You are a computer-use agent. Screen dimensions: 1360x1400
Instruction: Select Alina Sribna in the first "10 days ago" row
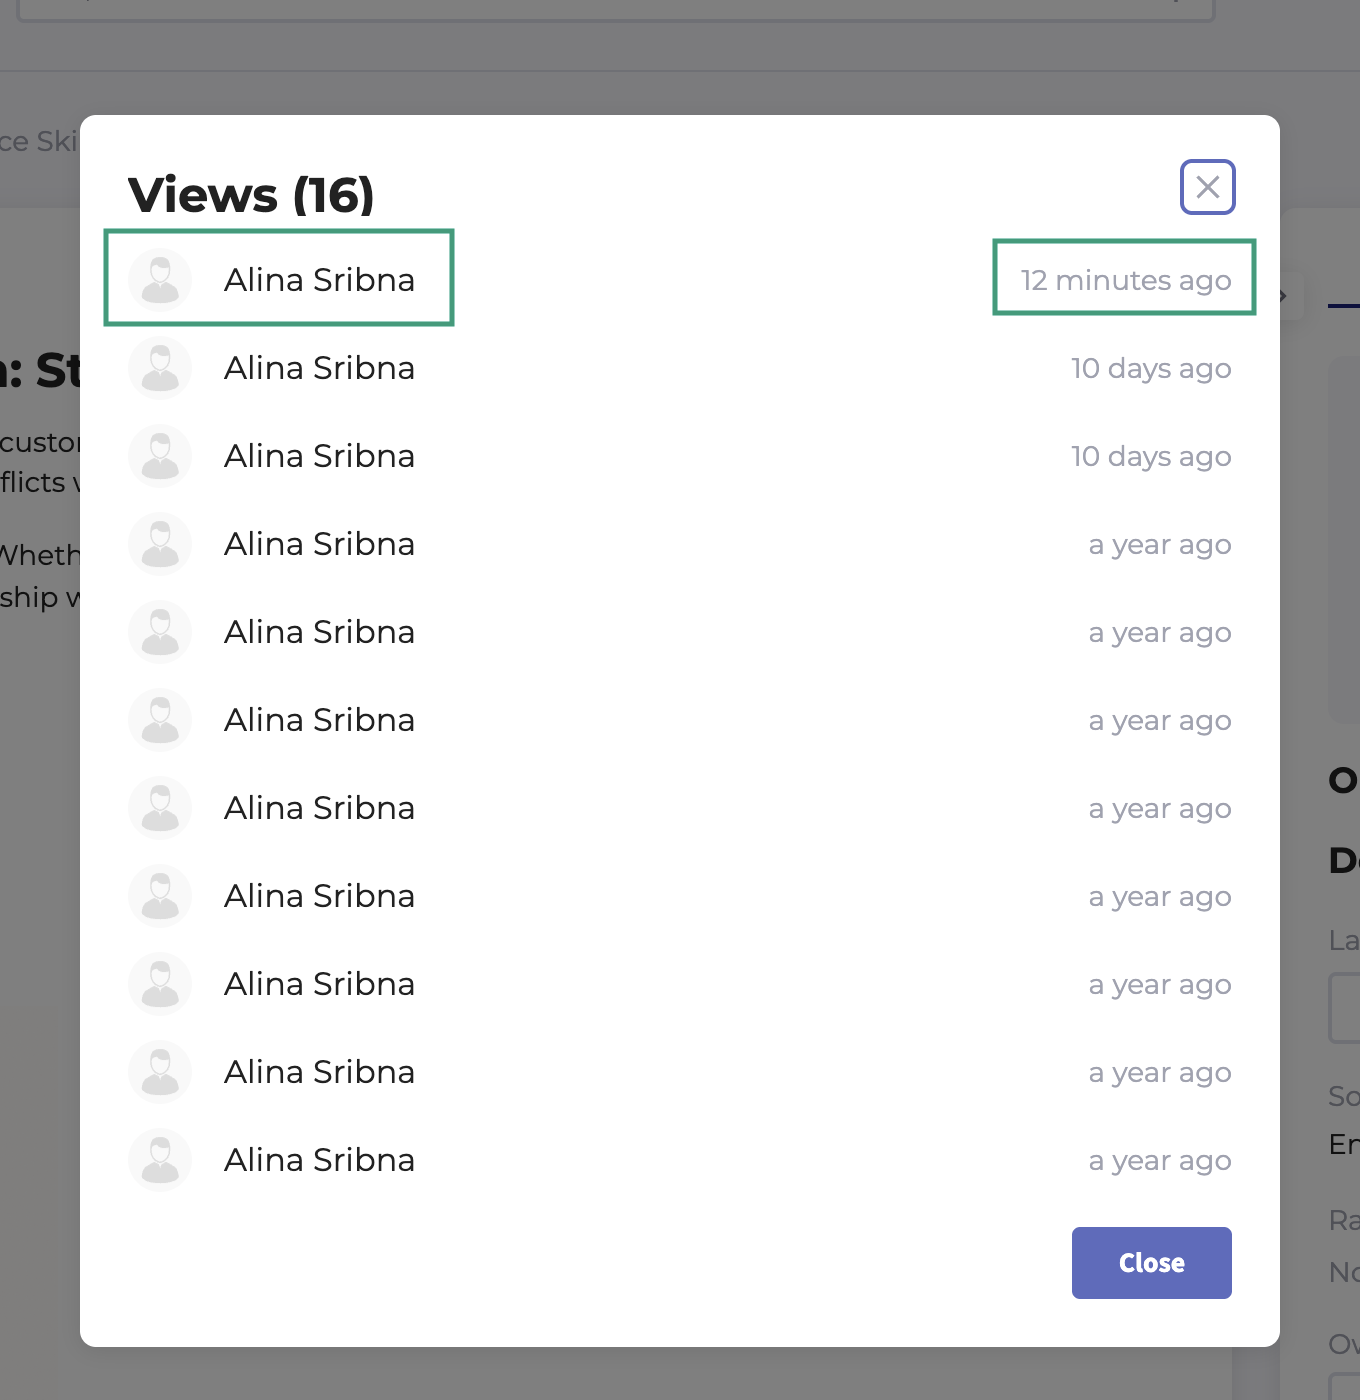(319, 368)
